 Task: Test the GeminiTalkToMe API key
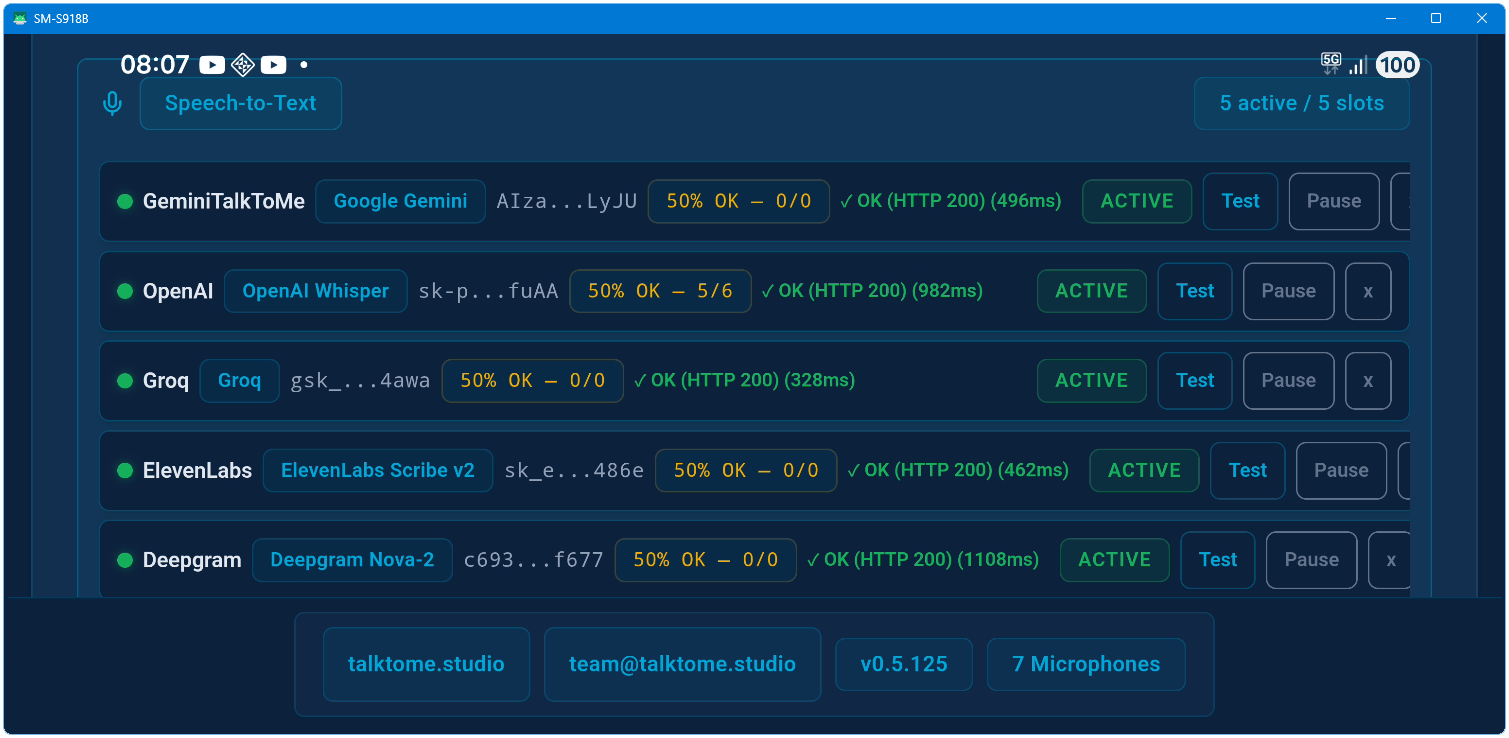[x=1240, y=201]
